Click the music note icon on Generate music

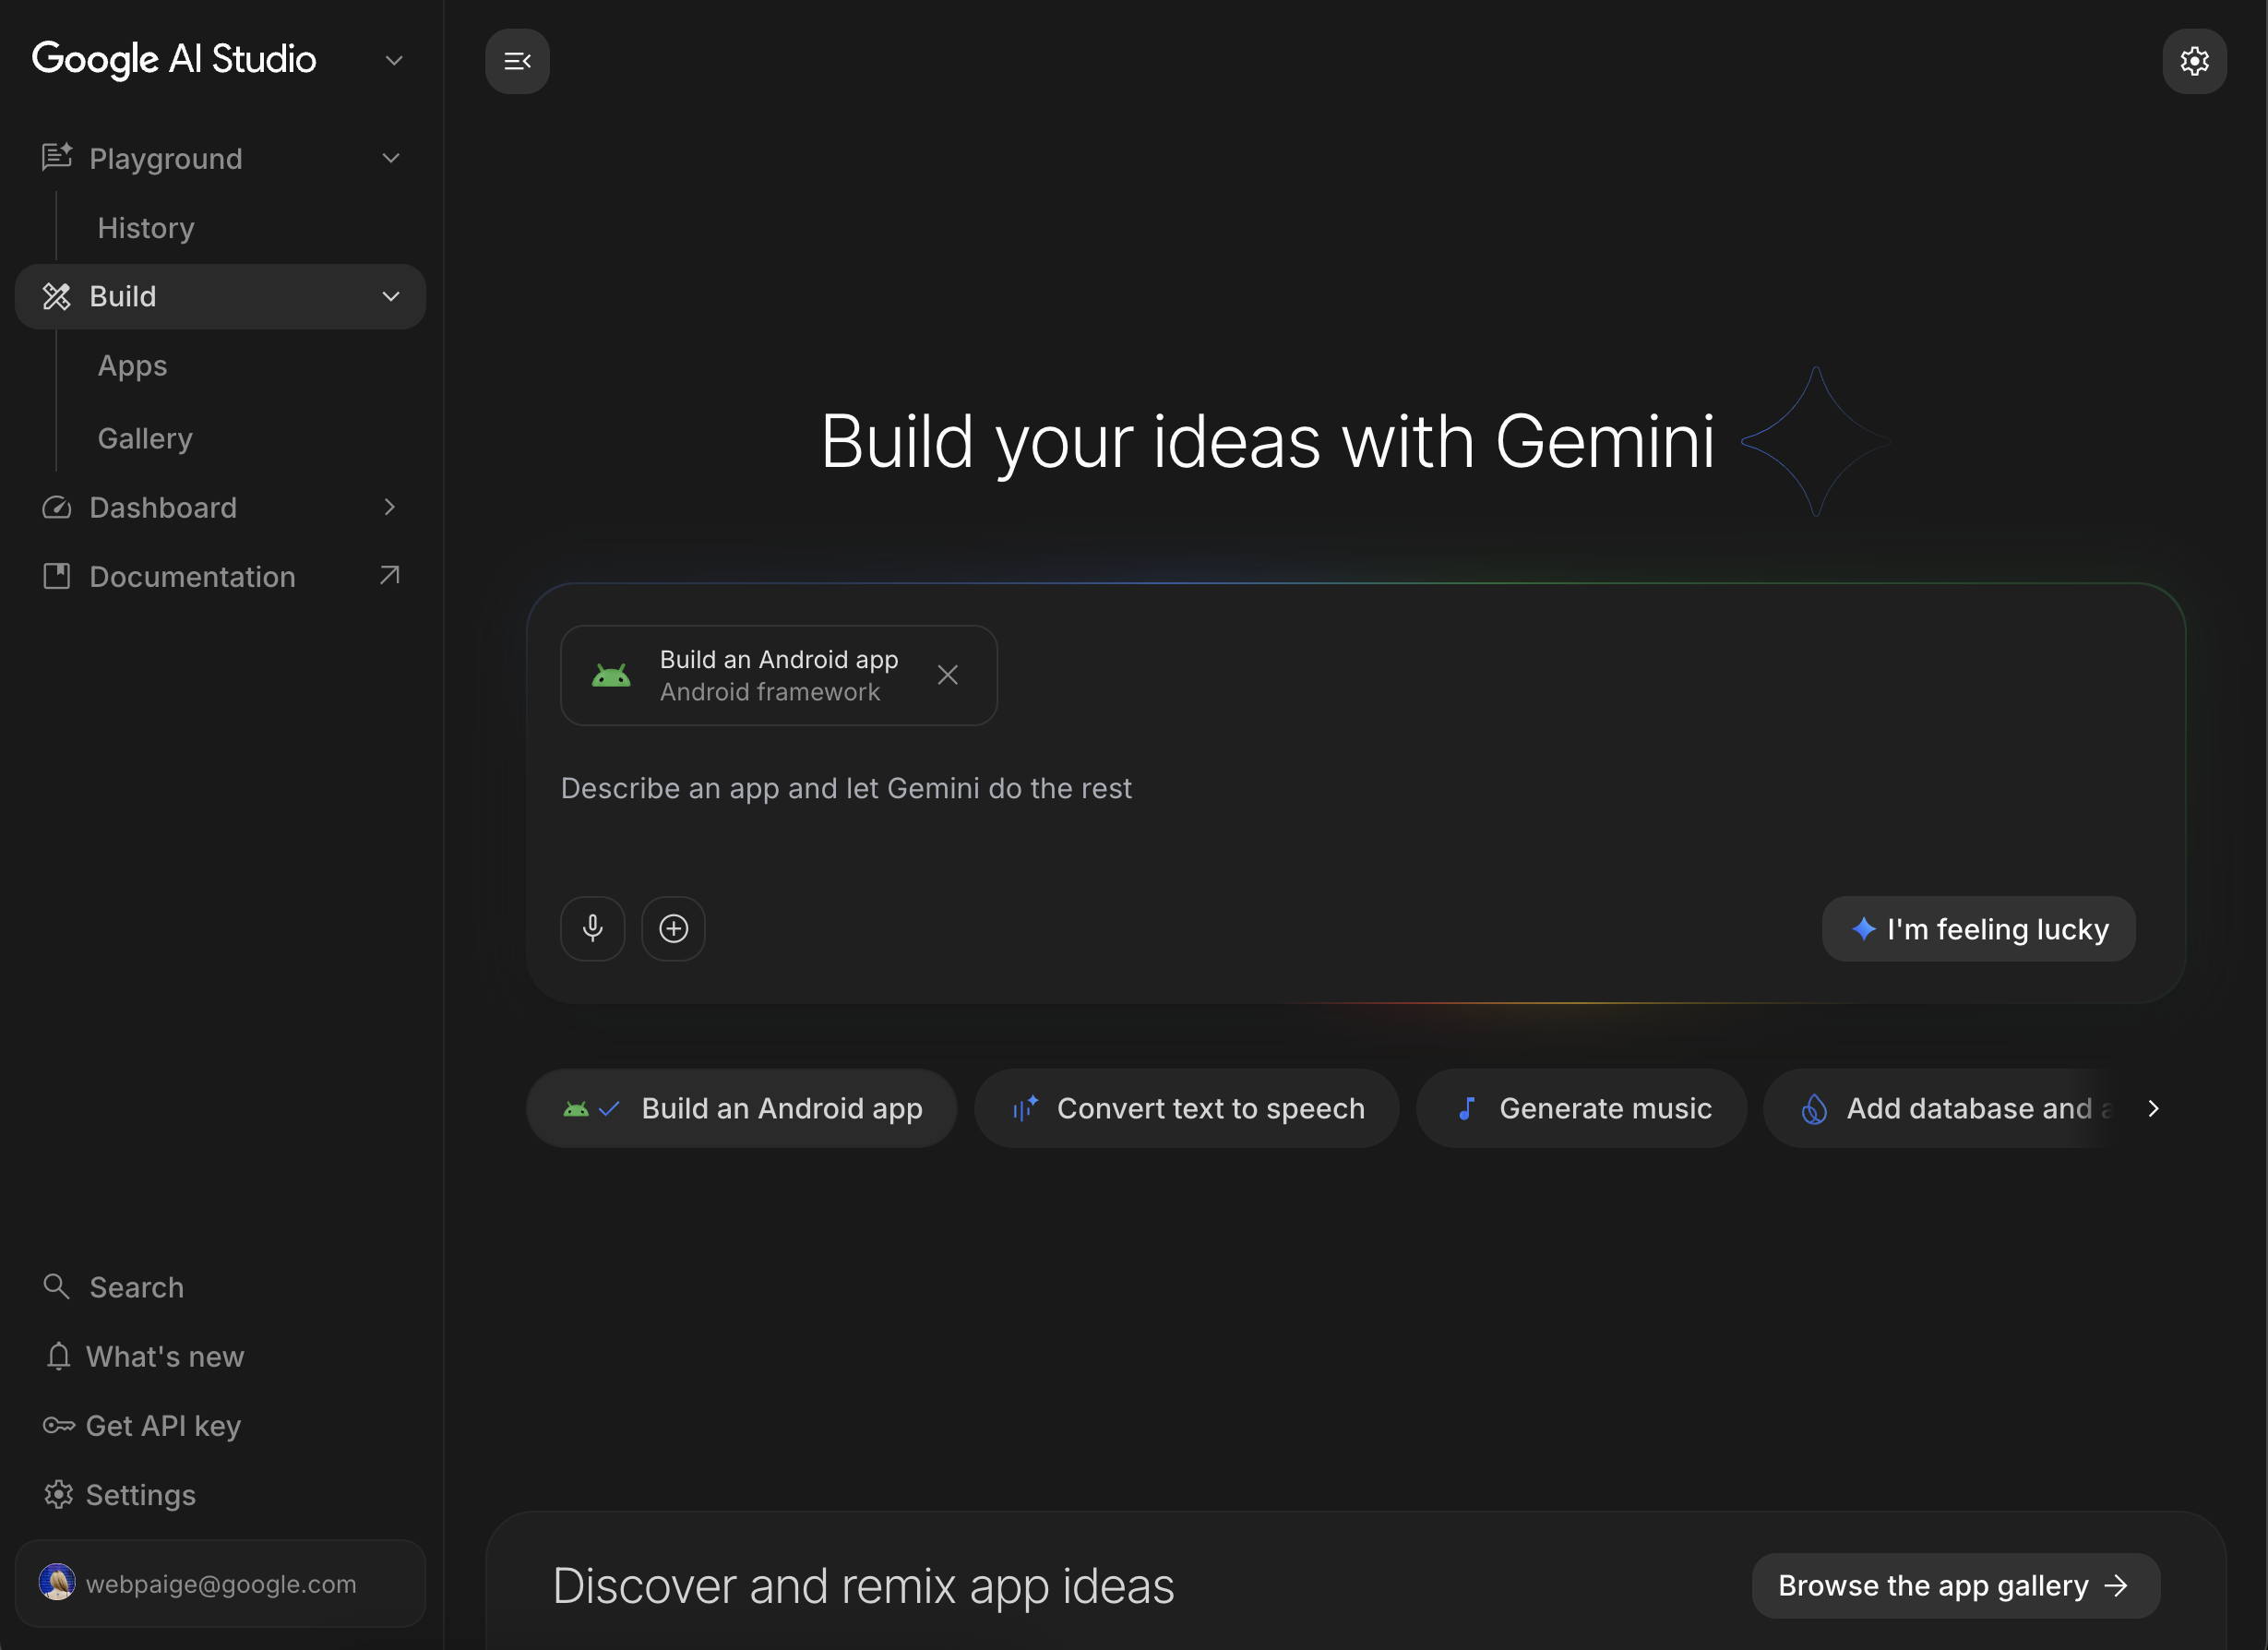(1467, 1108)
